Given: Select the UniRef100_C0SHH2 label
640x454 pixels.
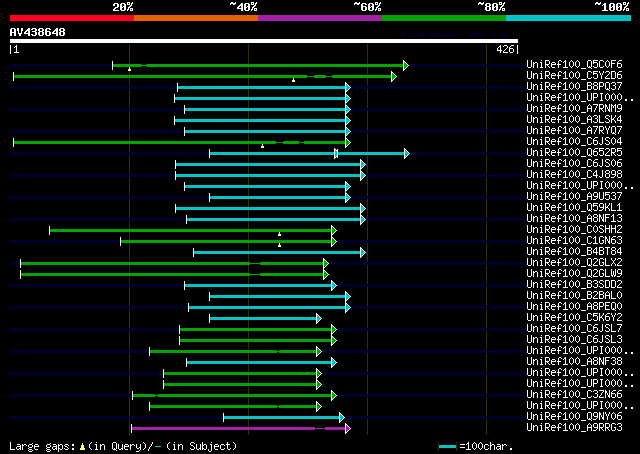Looking at the screenshot, I should (x=574, y=230).
